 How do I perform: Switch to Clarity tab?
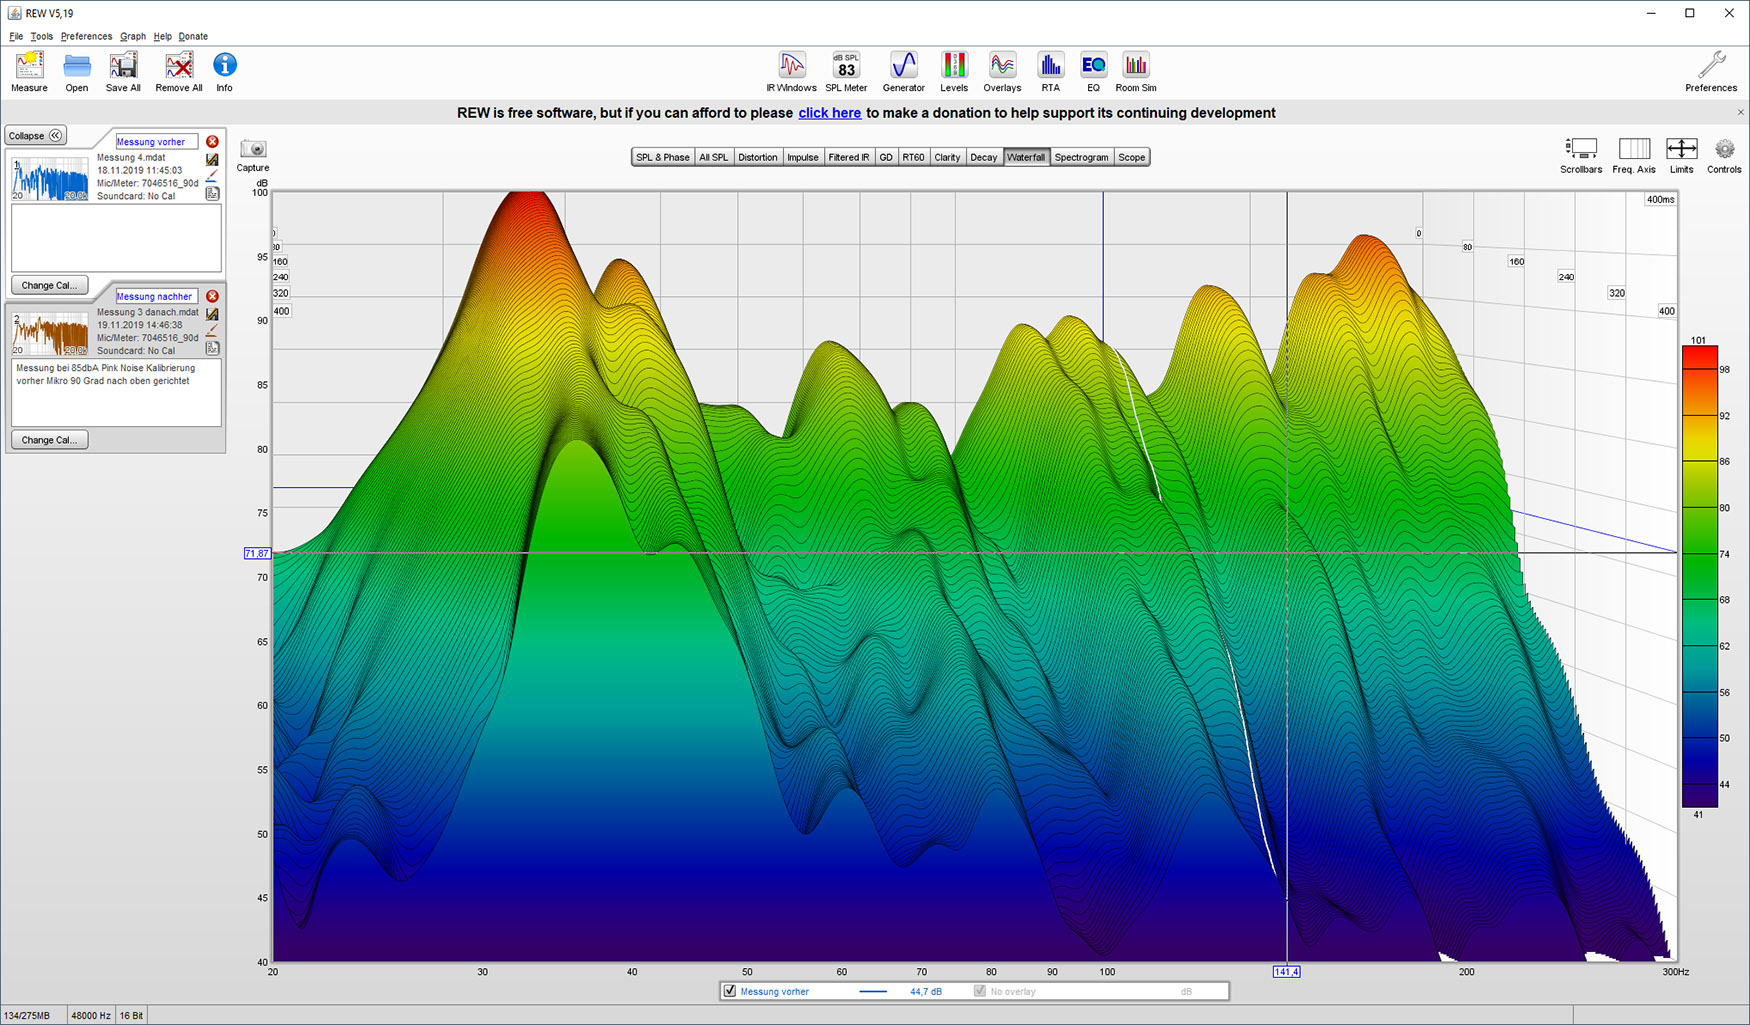click(x=948, y=157)
